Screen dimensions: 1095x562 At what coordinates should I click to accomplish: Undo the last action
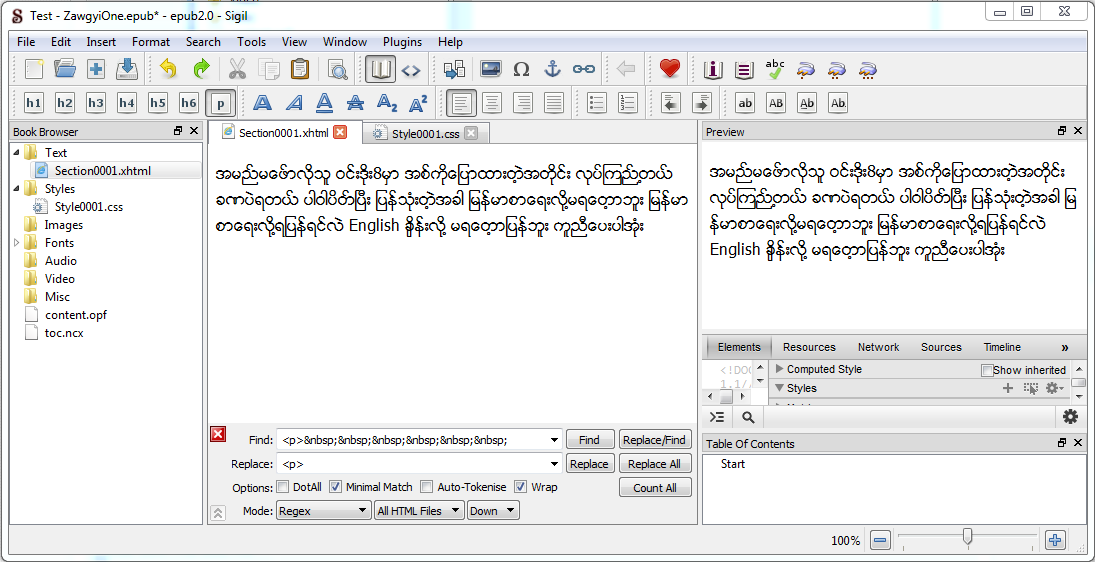168,69
